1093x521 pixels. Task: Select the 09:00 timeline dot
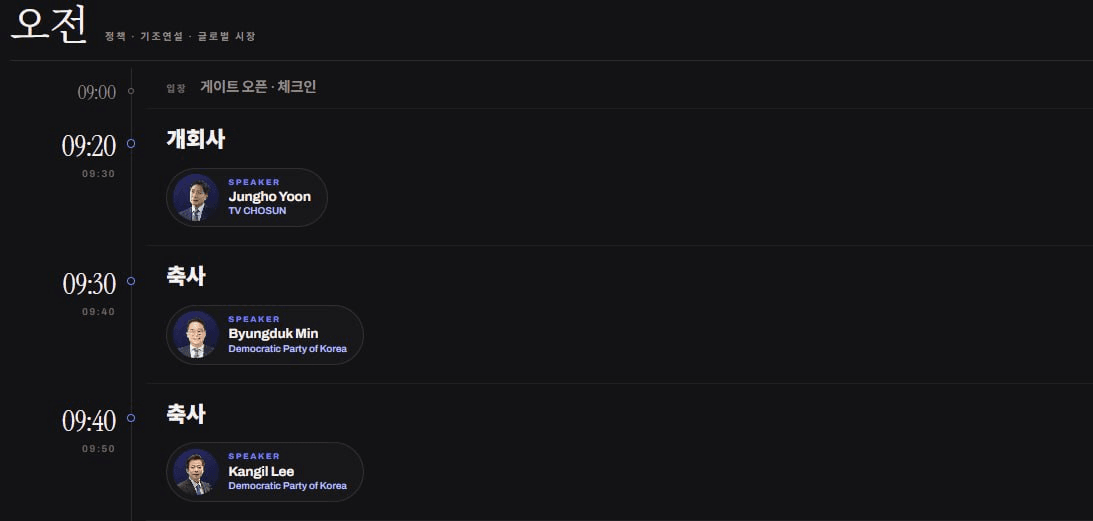click(x=131, y=91)
